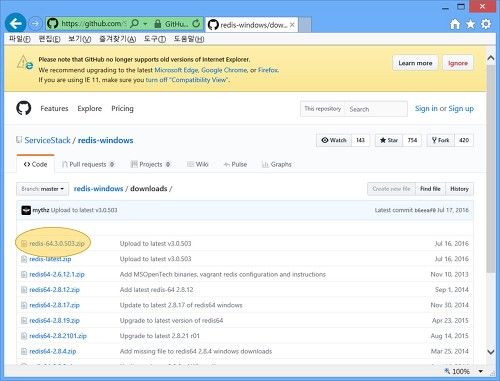This screenshot has height=381, width=500.
Task: Click file icon beside redis64-2.8.19.zip
Action: (x=24, y=320)
